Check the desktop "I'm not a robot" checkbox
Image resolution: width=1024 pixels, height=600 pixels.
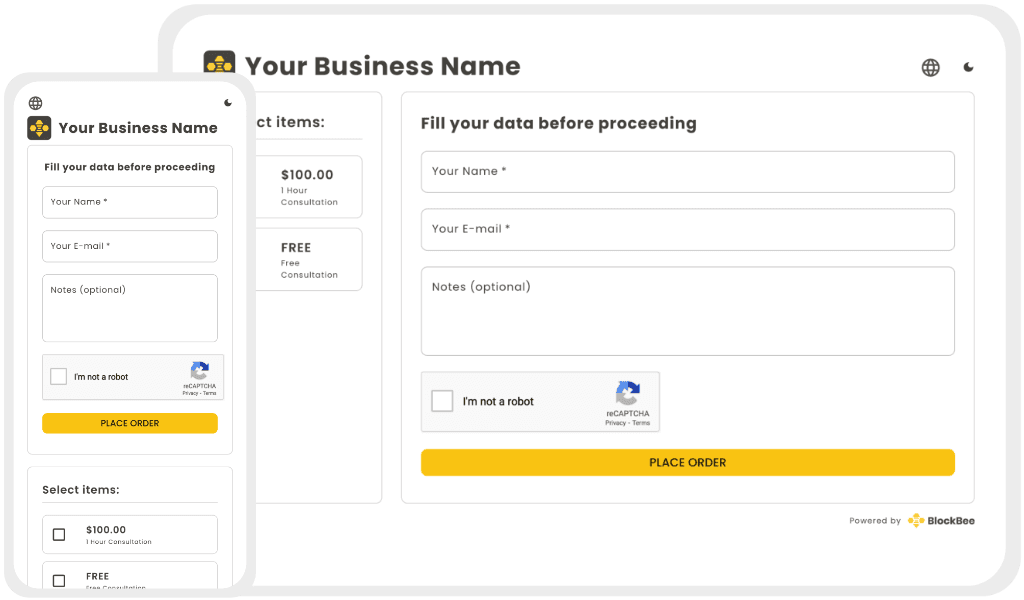click(442, 401)
